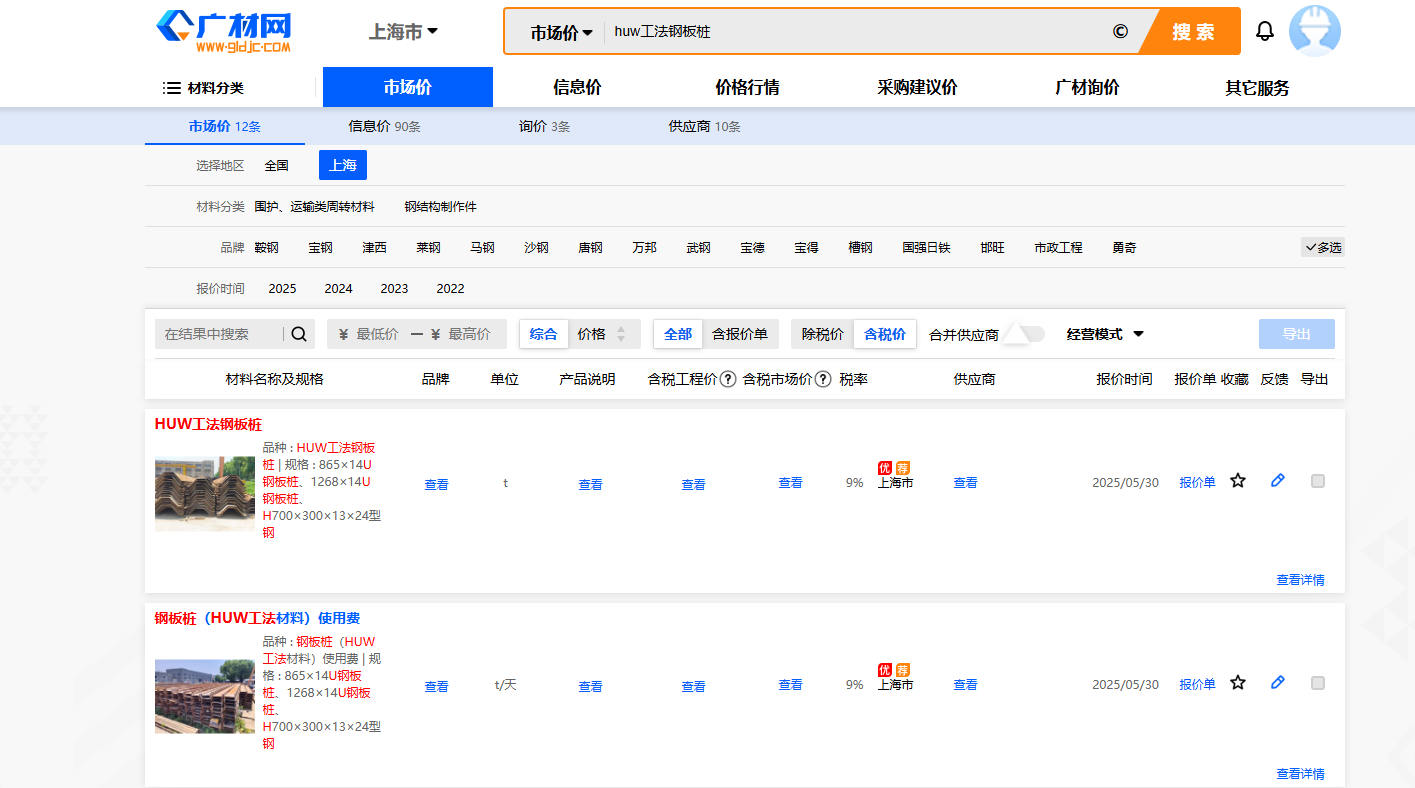Toggle the 合并供应商 switch
Viewport: 1415px width, 788px height.
pyautogui.click(x=1025, y=334)
